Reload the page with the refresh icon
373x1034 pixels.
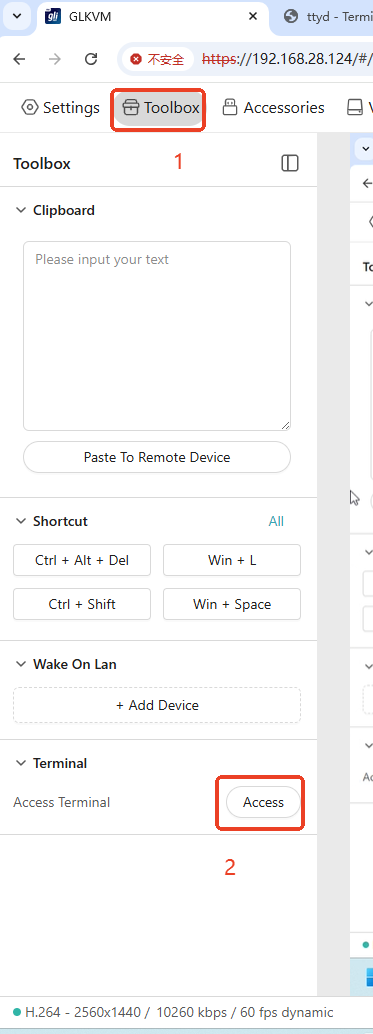92,59
